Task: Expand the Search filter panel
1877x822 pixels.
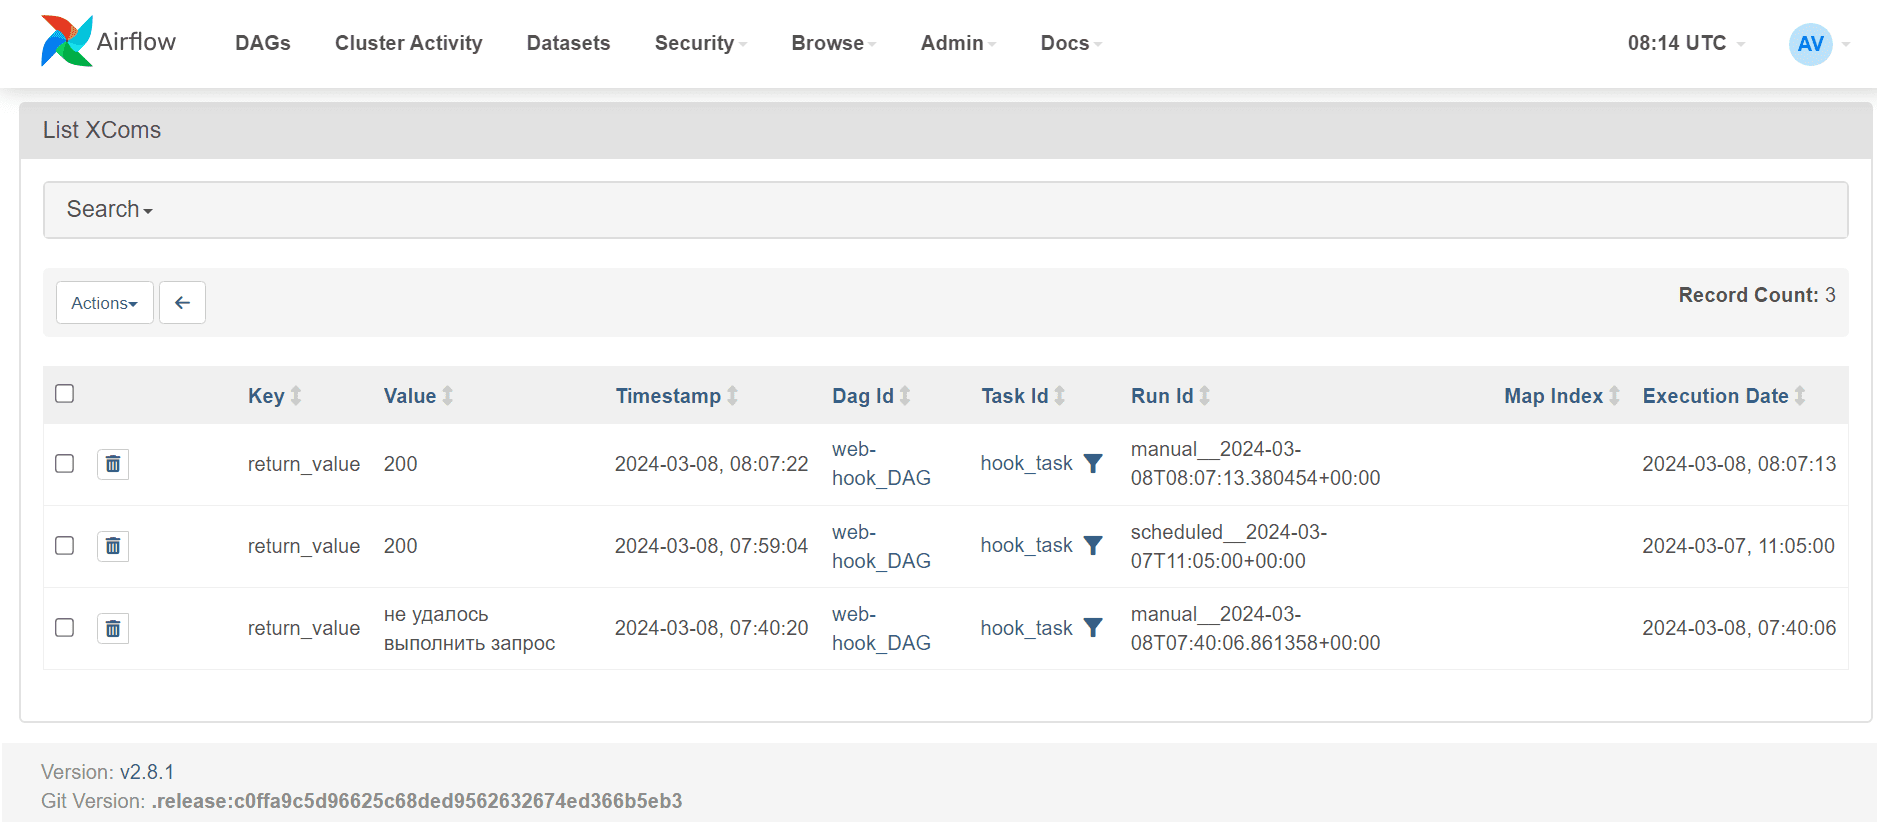Action: [x=109, y=210]
